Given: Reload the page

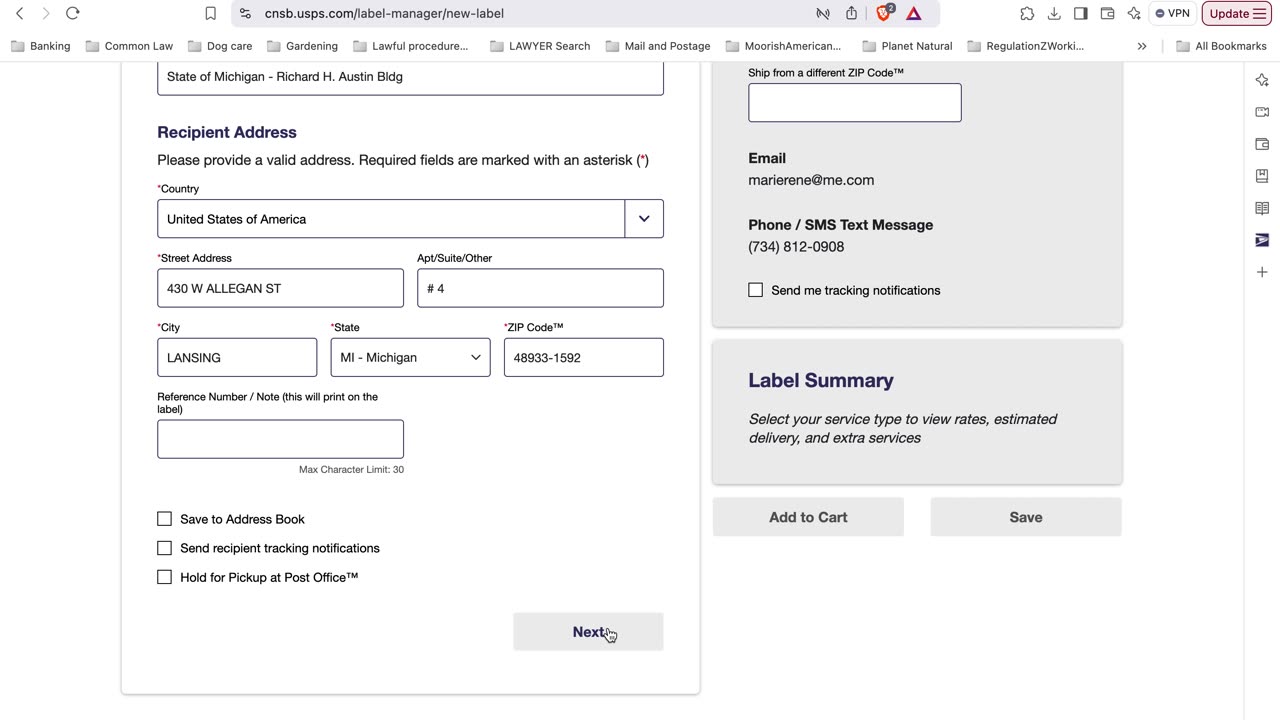Looking at the screenshot, I should tap(72, 13).
